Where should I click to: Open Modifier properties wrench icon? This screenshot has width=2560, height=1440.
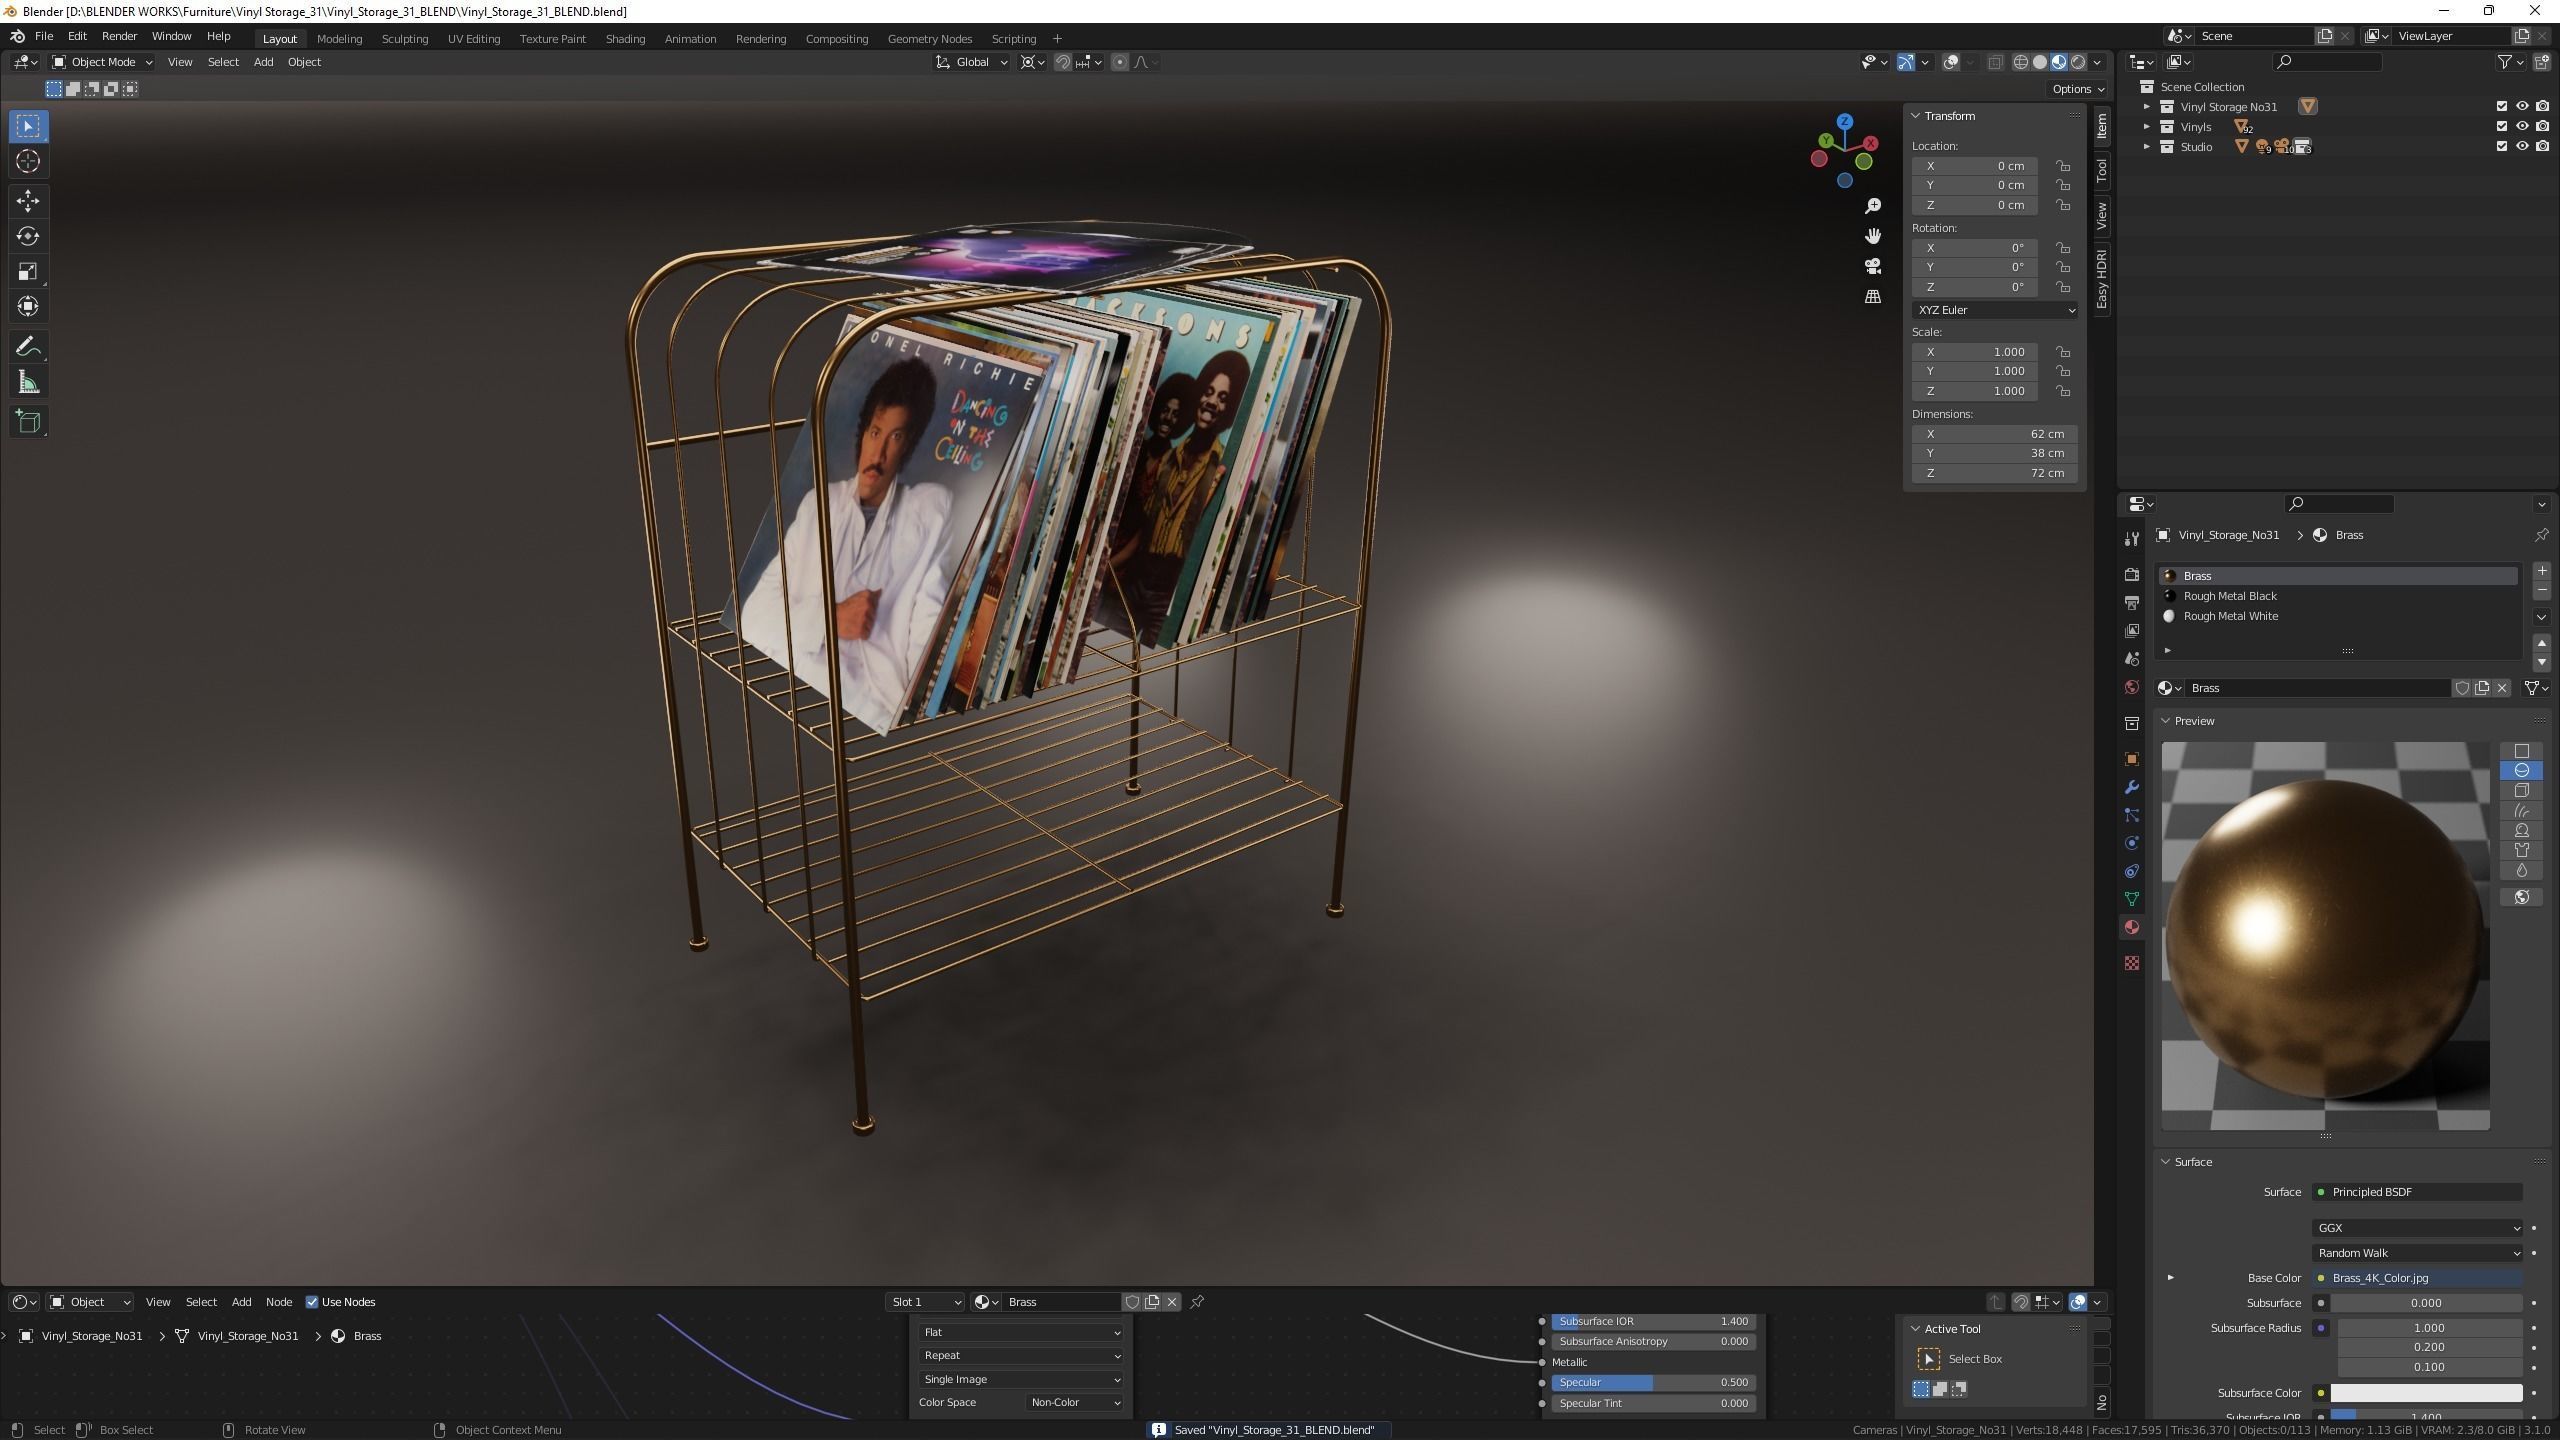click(x=2132, y=787)
